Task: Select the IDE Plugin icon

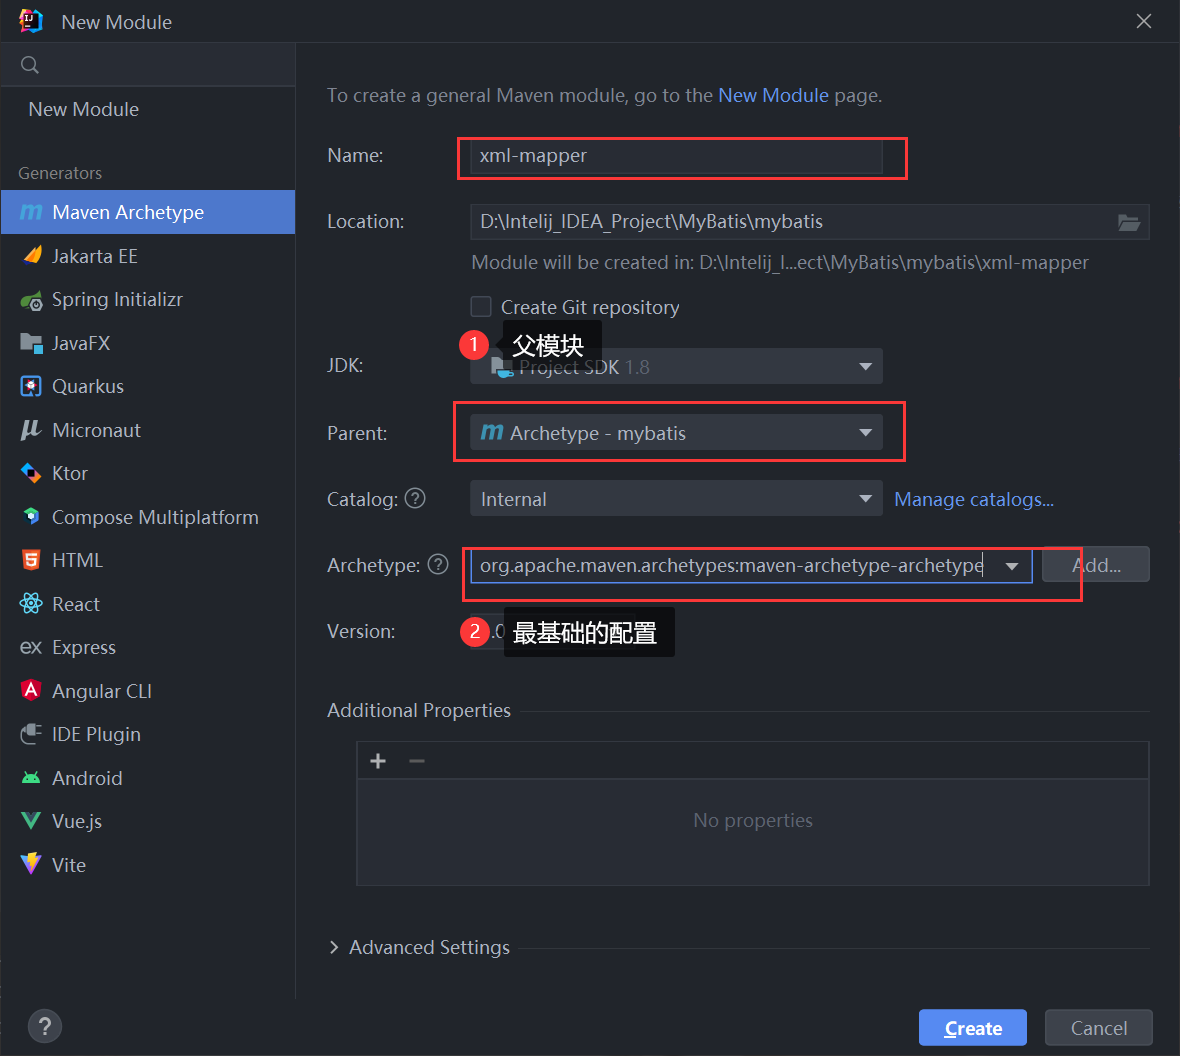Action: (x=32, y=734)
